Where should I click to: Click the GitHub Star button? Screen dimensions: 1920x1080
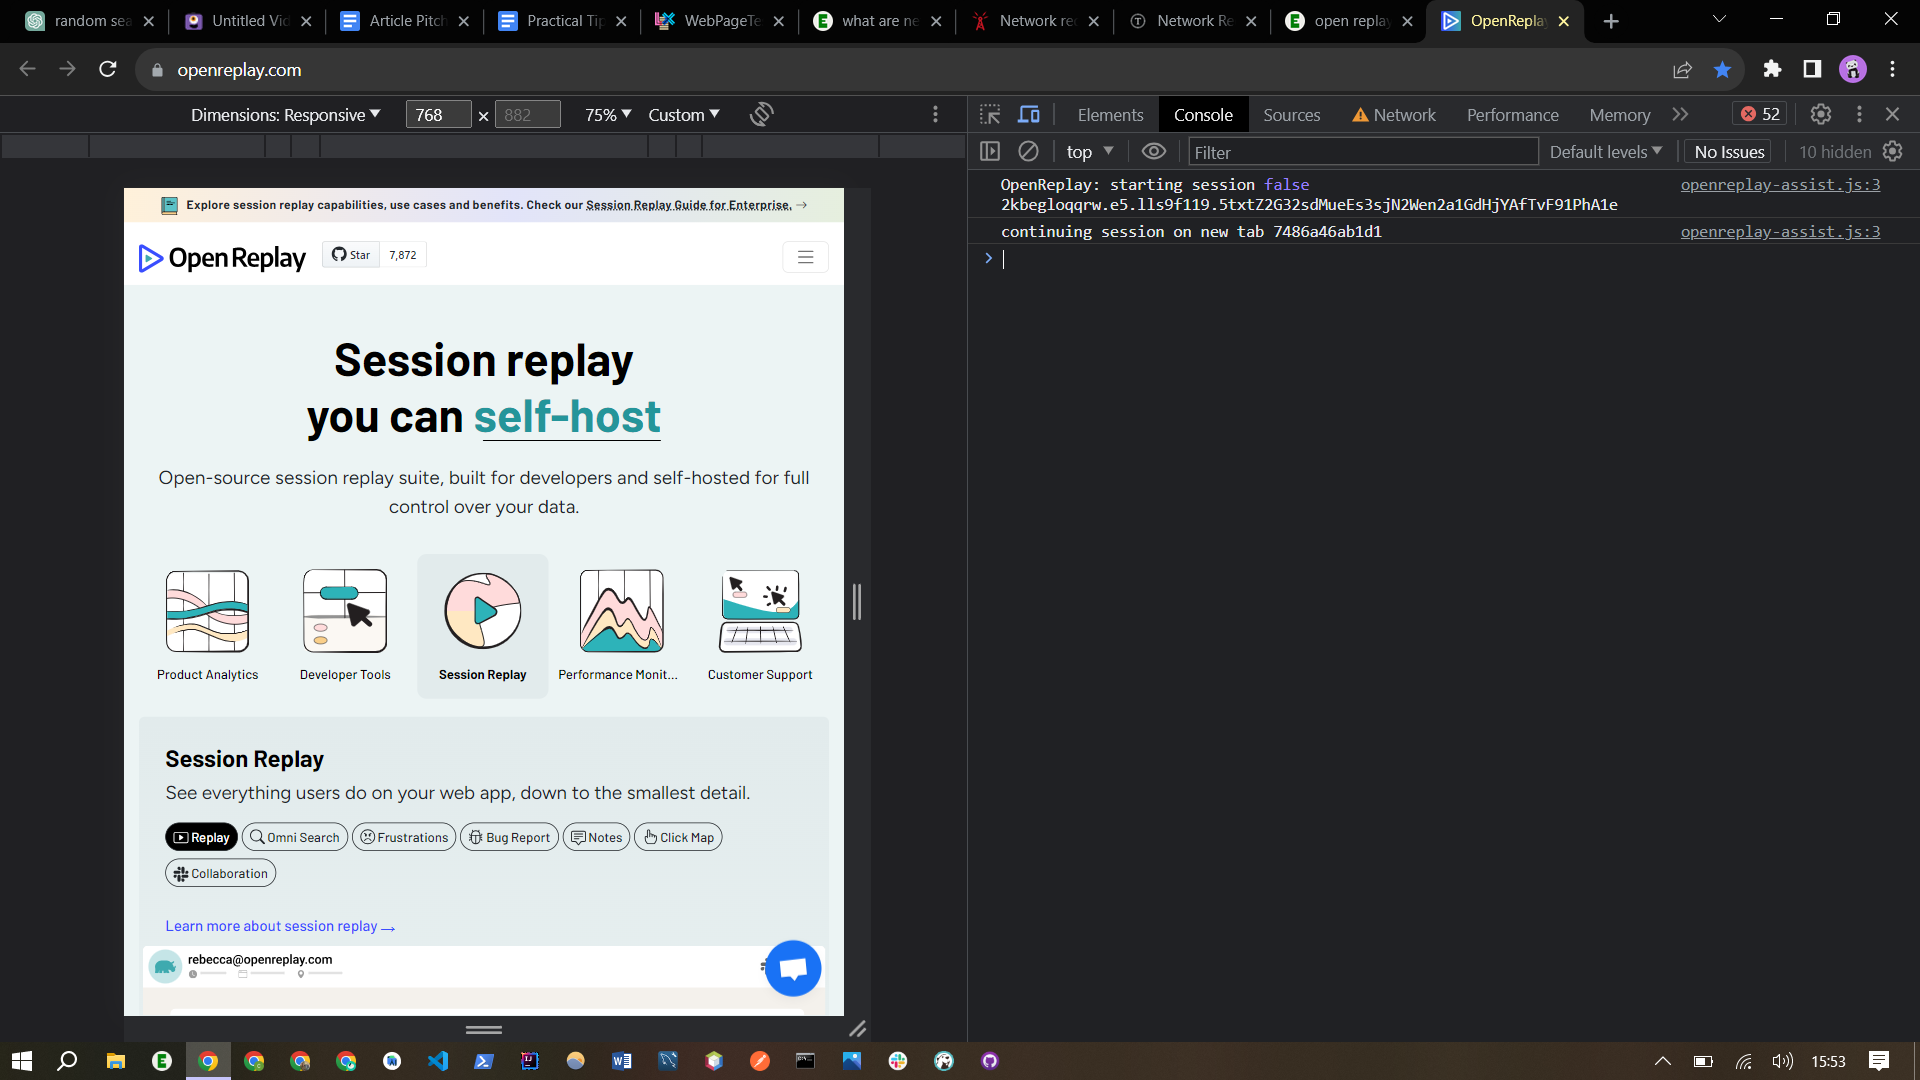[351, 255]
